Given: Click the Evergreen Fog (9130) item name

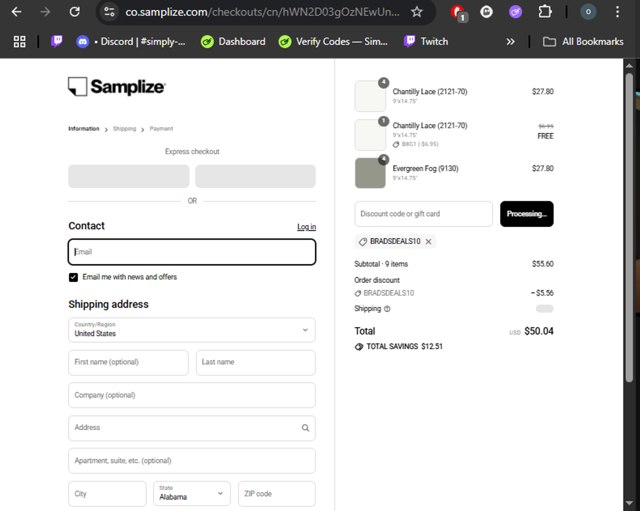Looking at the screenshot, I should pos(425,169).
